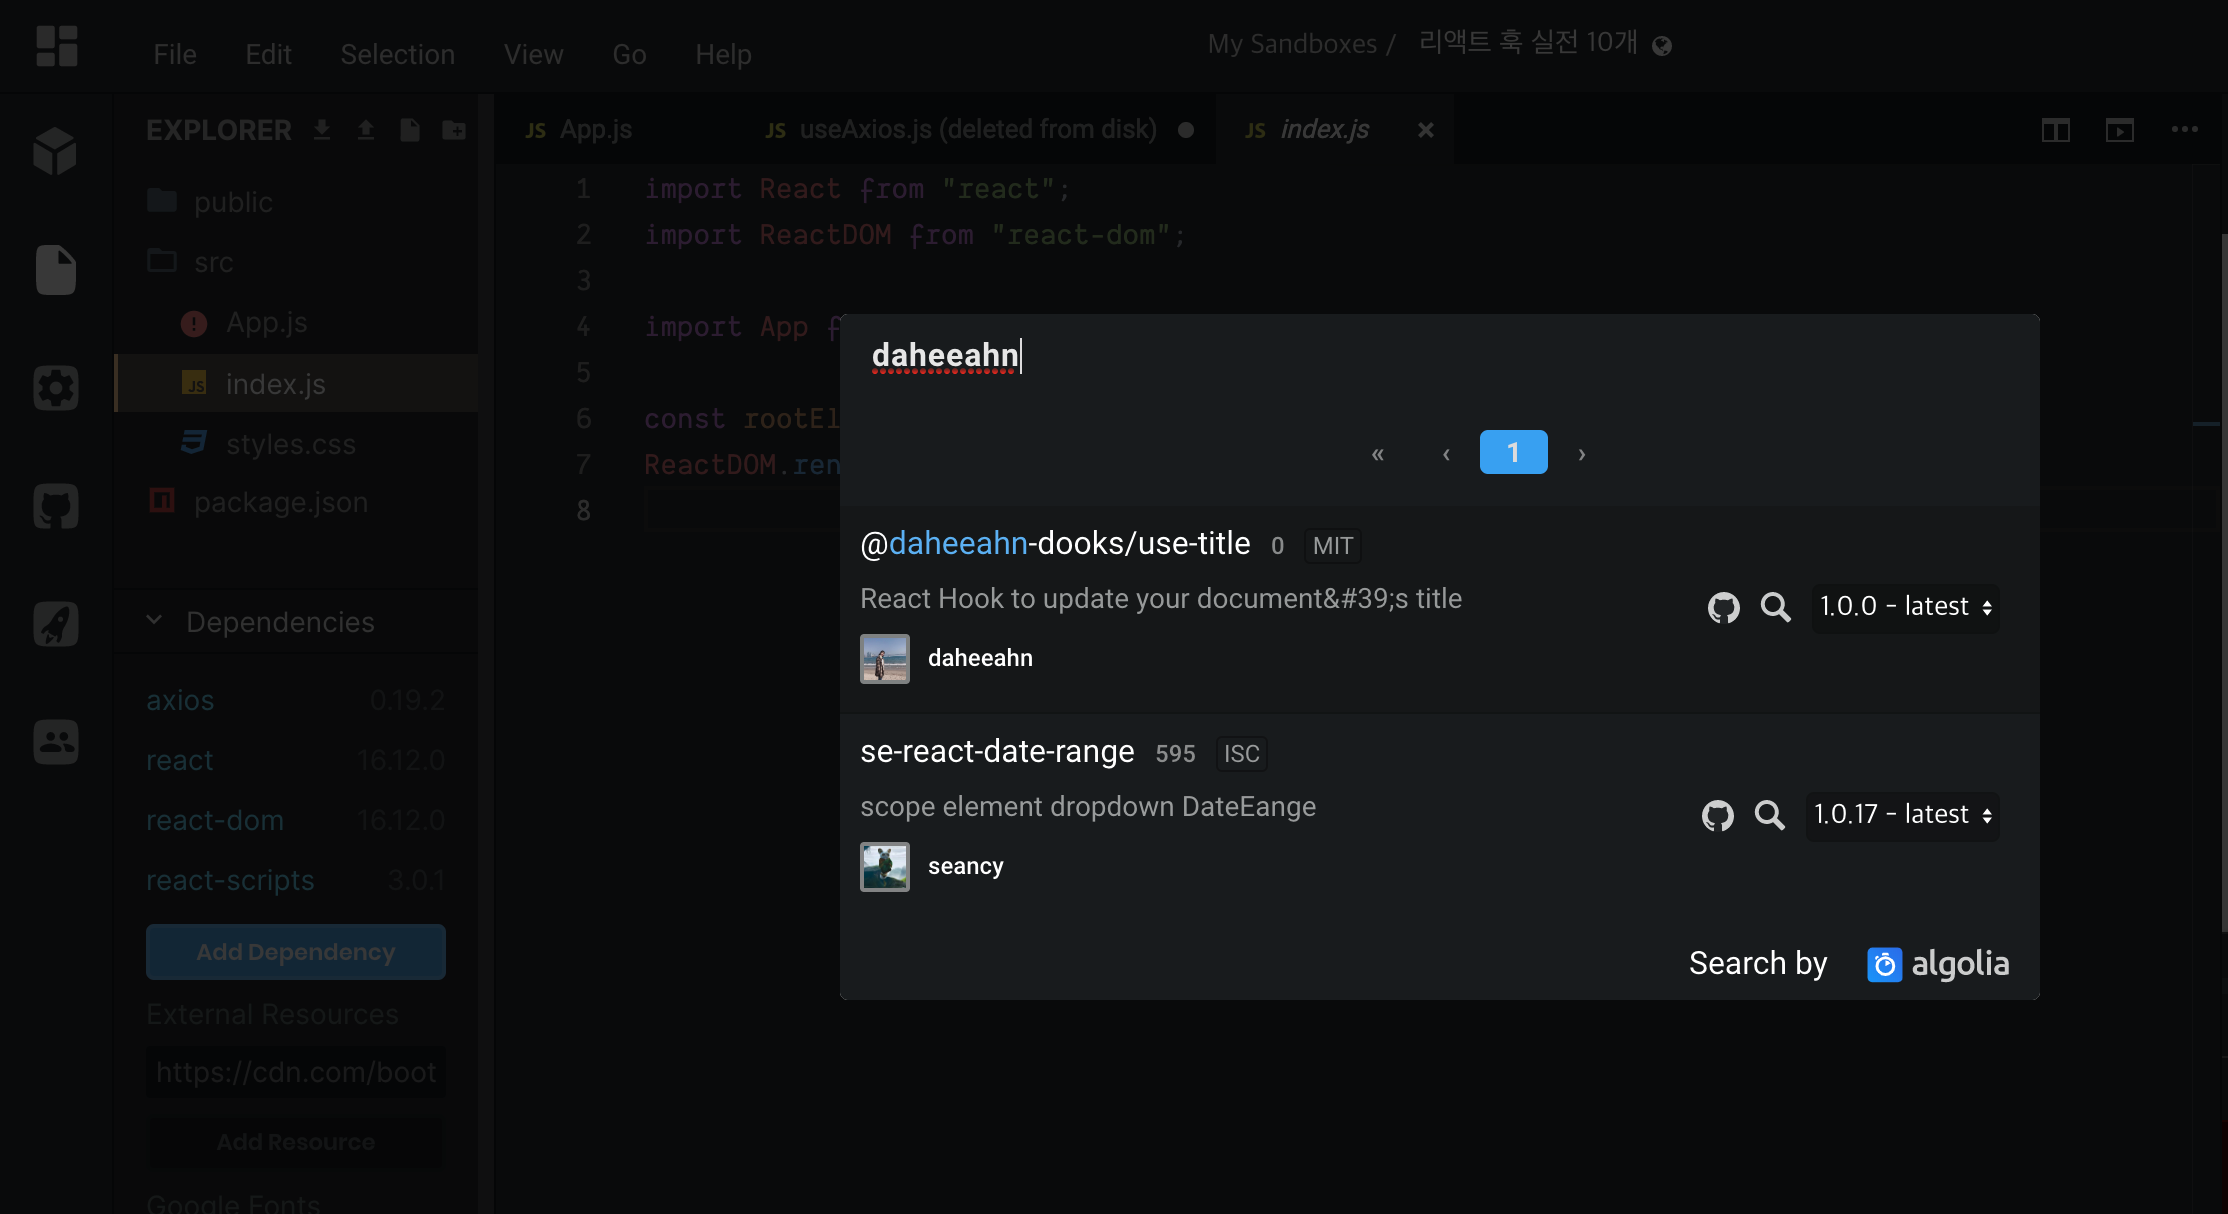The image size is (2228, 1214).
Task: Open version dropdown 1.0.17 - latest
Action: pos(1902,815)
